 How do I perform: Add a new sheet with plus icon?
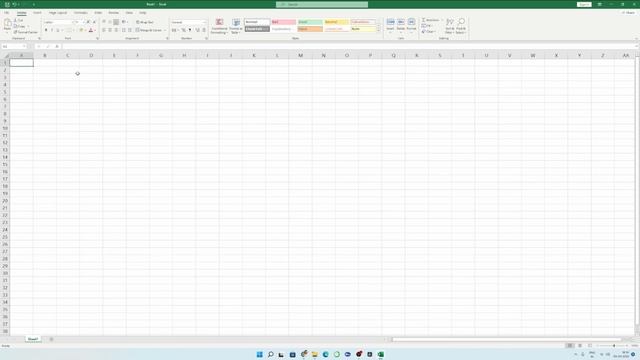[x=51, y=339]
